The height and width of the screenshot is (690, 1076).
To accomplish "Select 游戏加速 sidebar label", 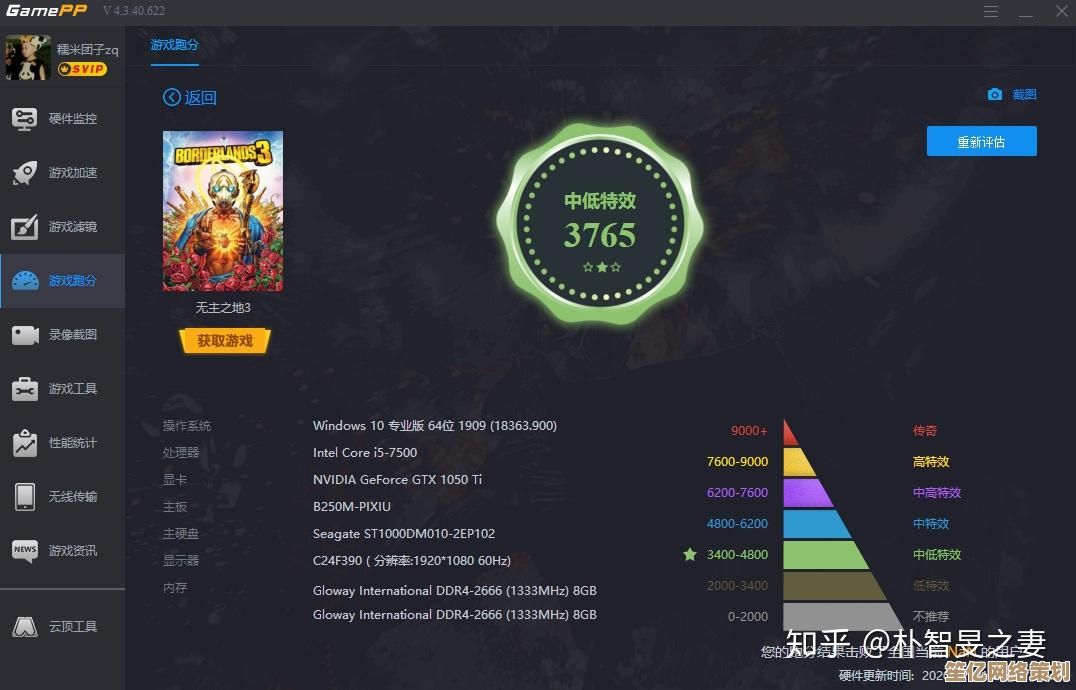I will coord(73,173).
